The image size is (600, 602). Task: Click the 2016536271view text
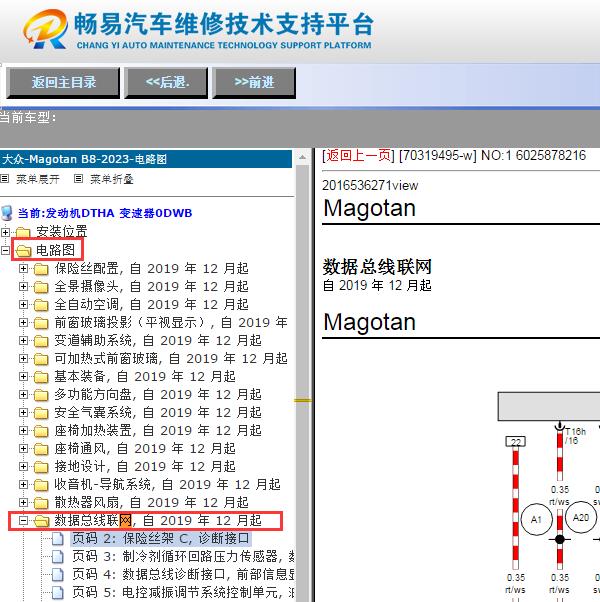pos(370,186)
